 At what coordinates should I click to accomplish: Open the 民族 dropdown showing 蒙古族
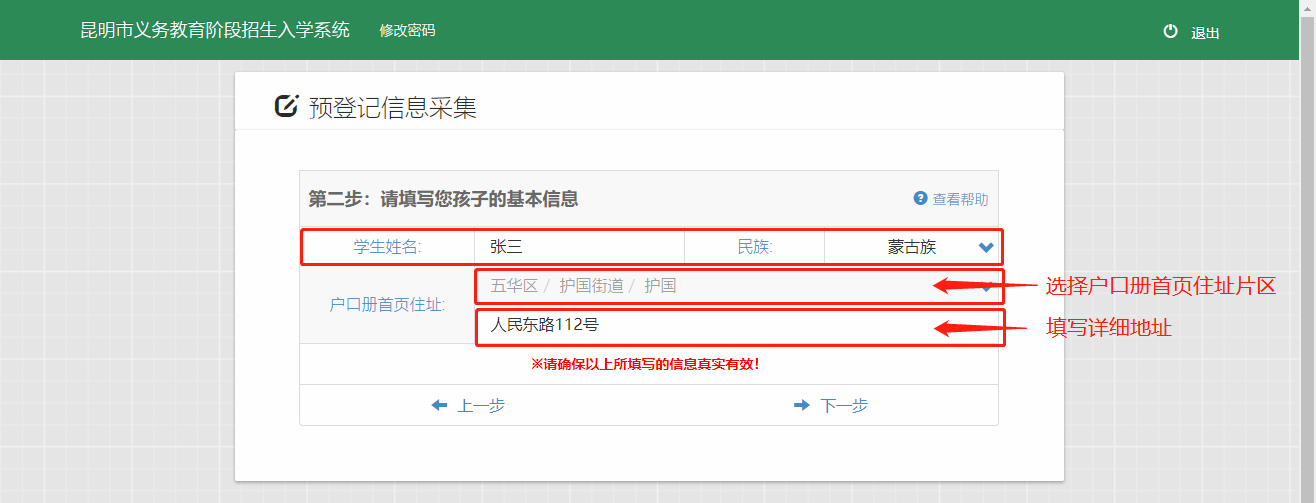(910, 247)
